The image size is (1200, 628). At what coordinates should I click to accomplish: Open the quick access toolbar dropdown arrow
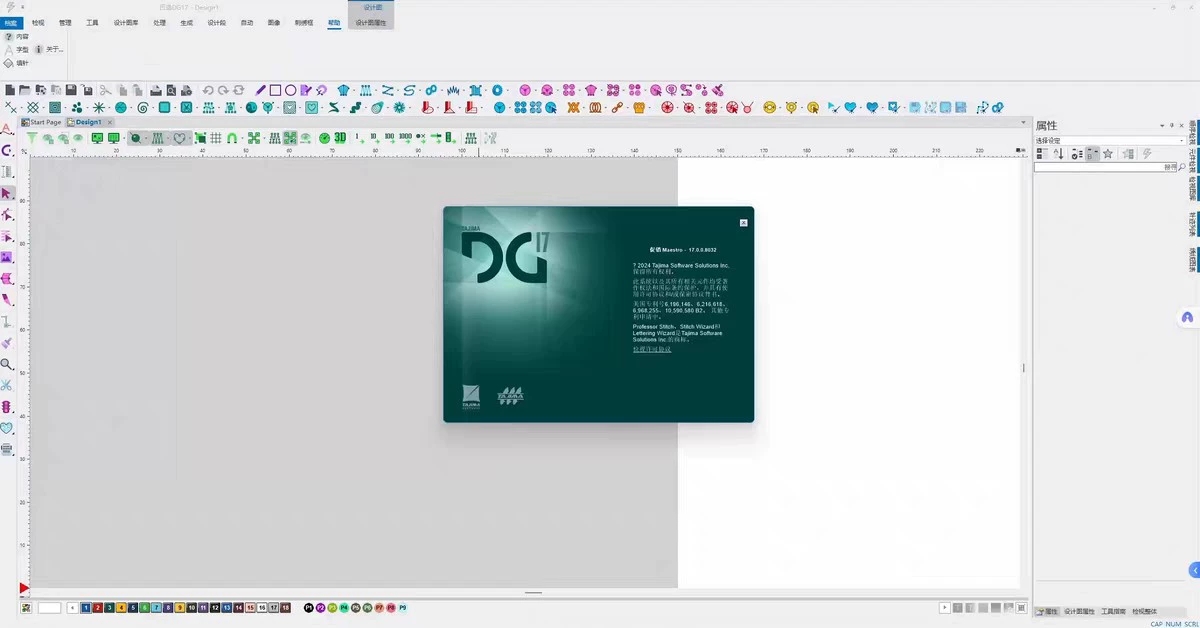click(22, 6)
